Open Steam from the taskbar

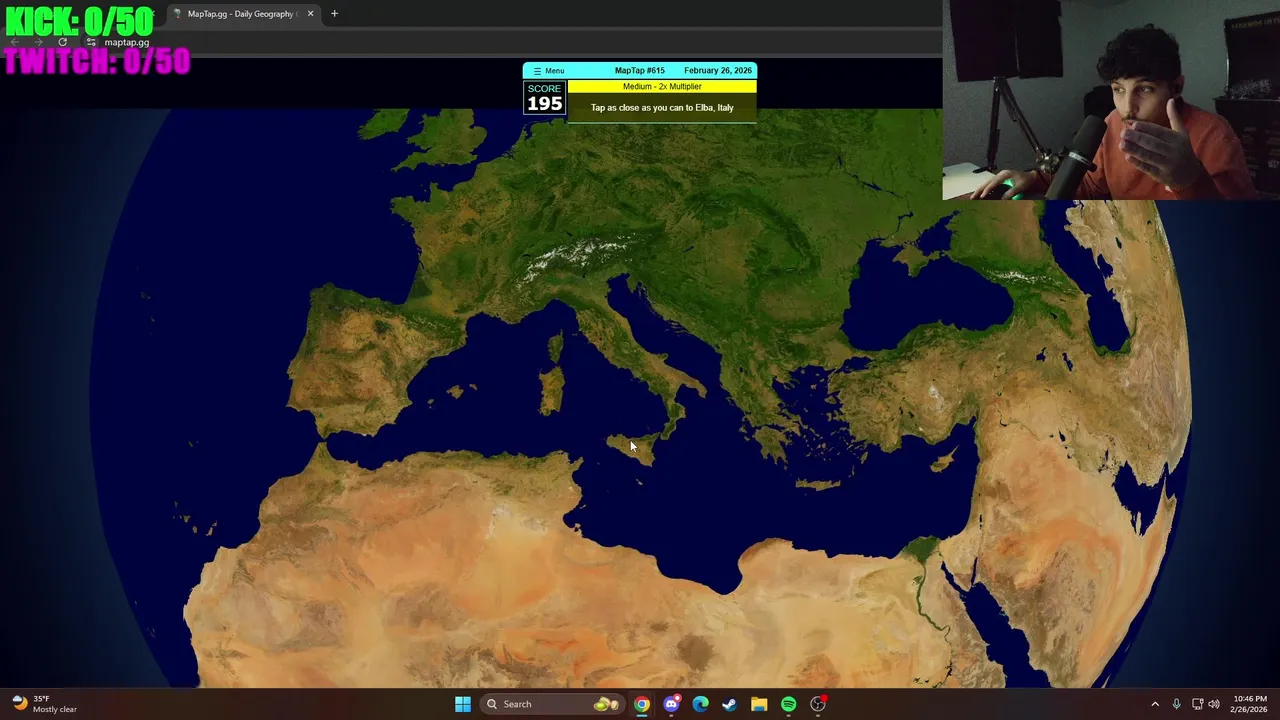(x=730, y=704)
